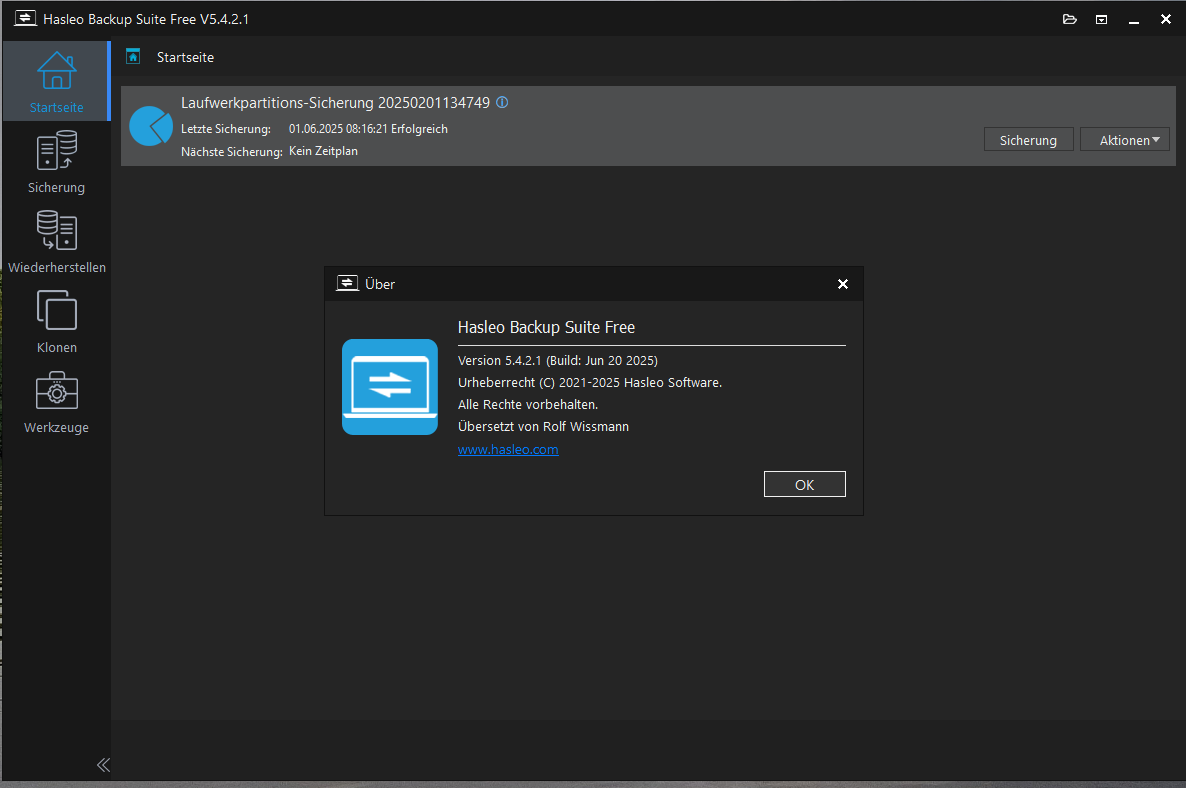Close the Über dialog with the X
Viewport: 1186px width, 788px height.
click(843, 284)
